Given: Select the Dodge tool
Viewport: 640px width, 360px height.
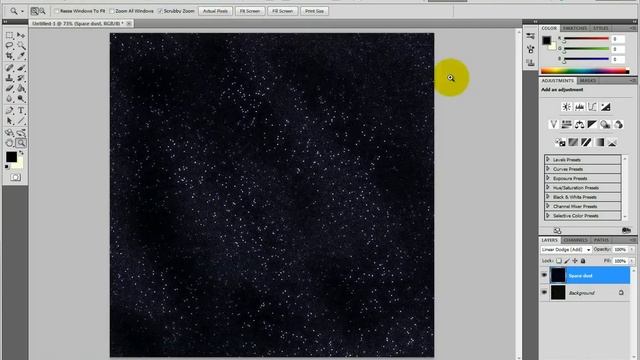Looking at the screenshot, I should pyautogui.click(x=21, y=98).
